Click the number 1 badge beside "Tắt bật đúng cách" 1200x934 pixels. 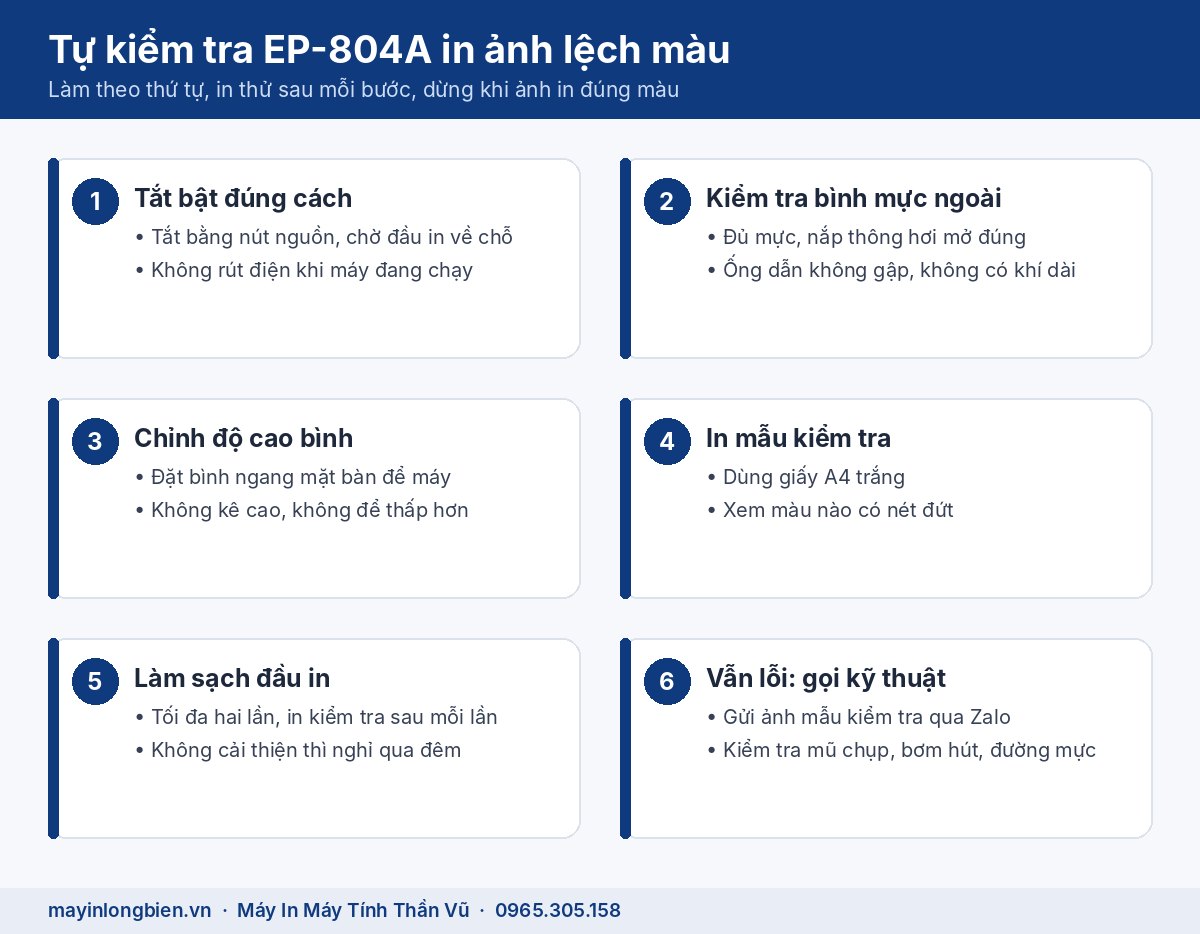[95, 201]
